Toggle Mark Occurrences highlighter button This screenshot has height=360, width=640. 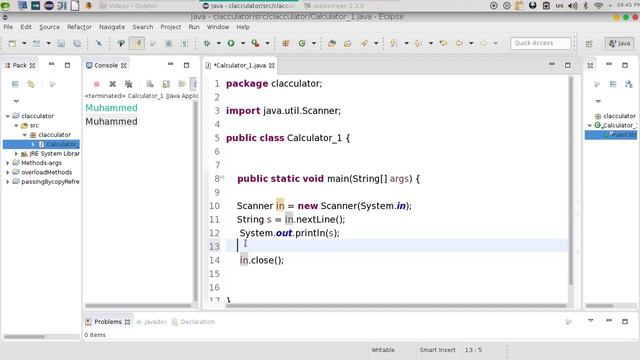[137, 43]
